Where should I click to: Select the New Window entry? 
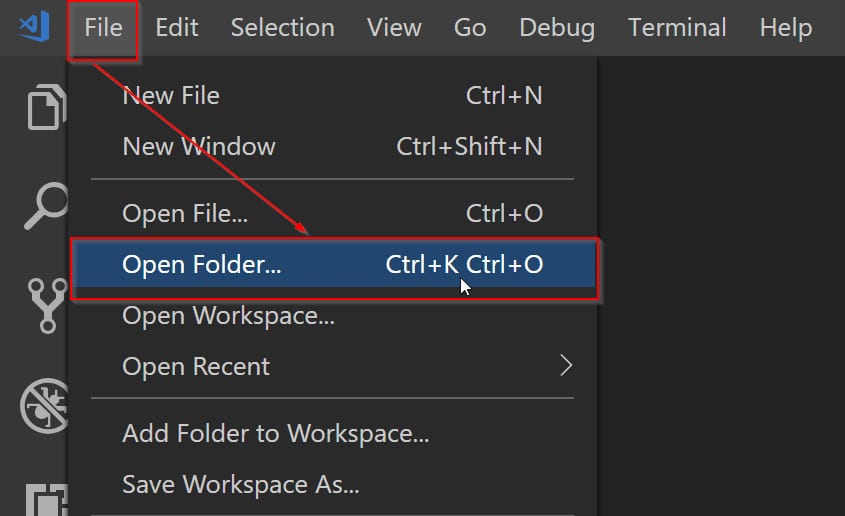(x=333, y=147)
